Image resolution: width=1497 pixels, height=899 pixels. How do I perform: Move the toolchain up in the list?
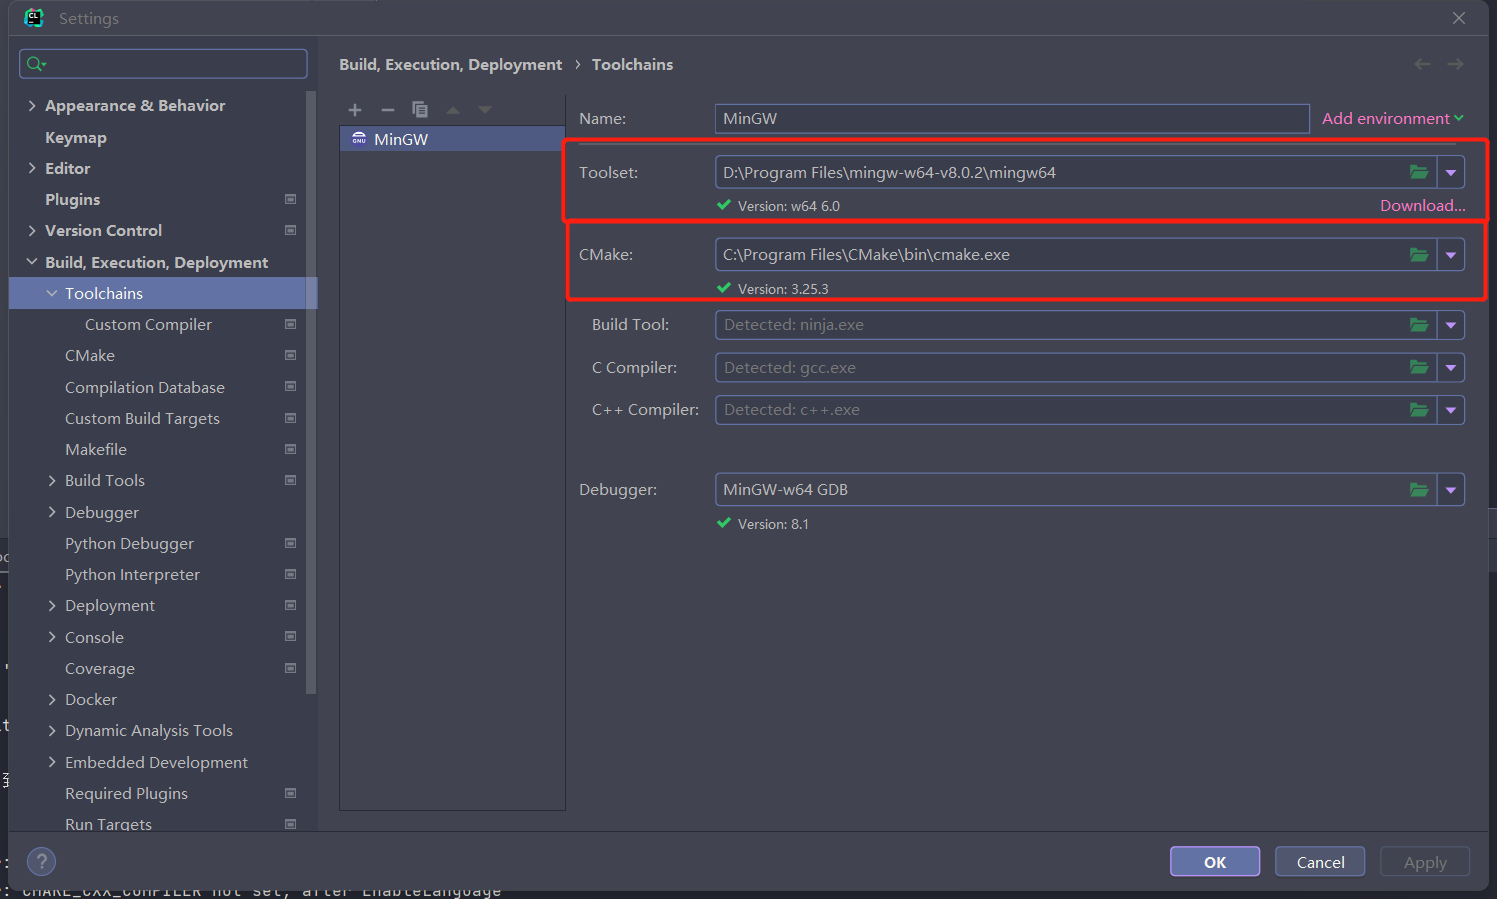[x=453, y=110]
